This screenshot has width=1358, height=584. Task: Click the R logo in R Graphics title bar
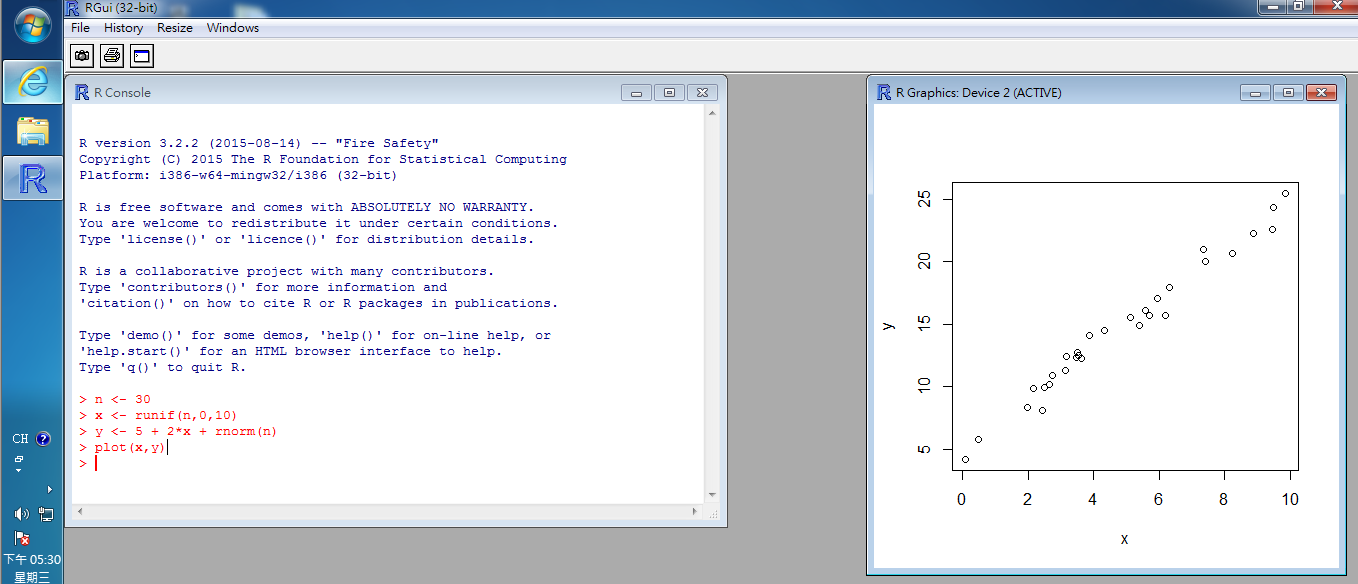pos(884,93)
